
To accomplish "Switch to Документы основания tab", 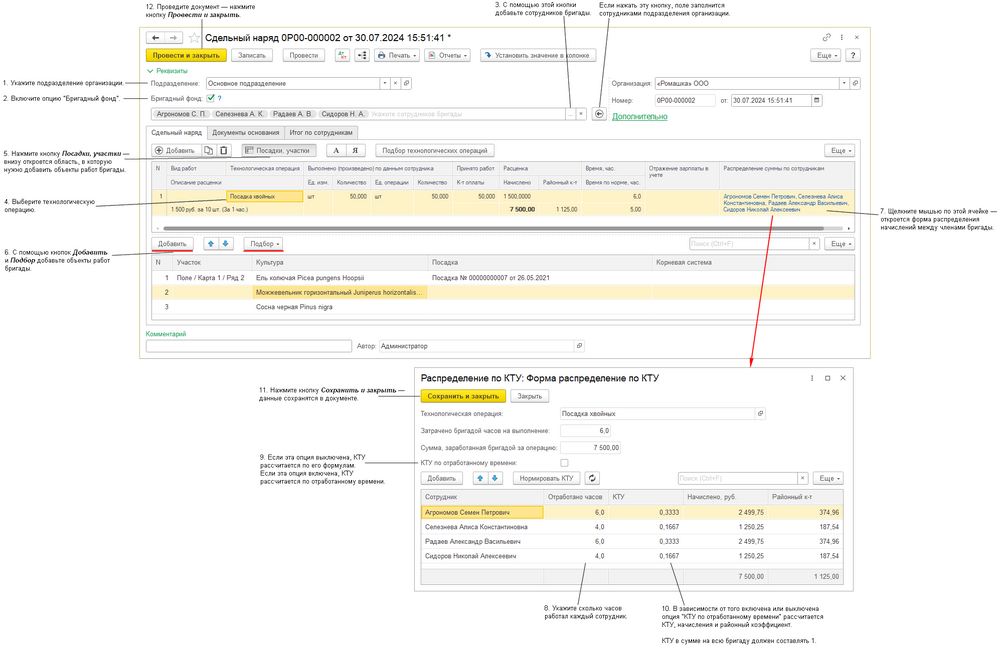I will [245, 132].
